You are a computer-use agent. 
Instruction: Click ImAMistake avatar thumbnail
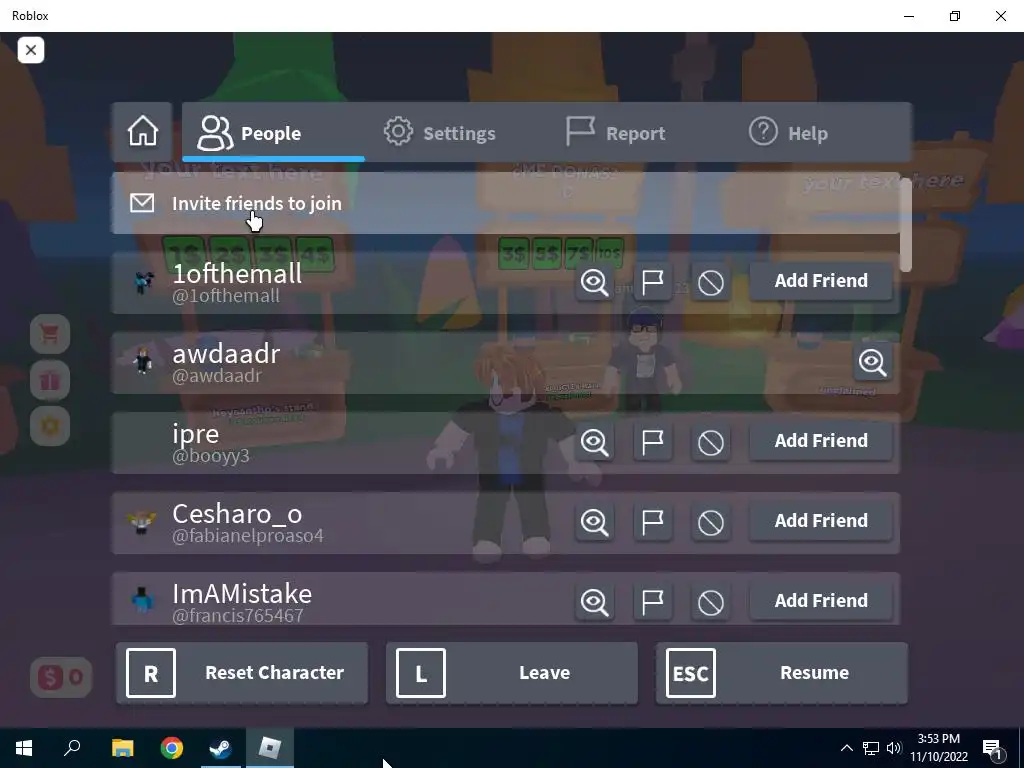click(x=142, y=600)
